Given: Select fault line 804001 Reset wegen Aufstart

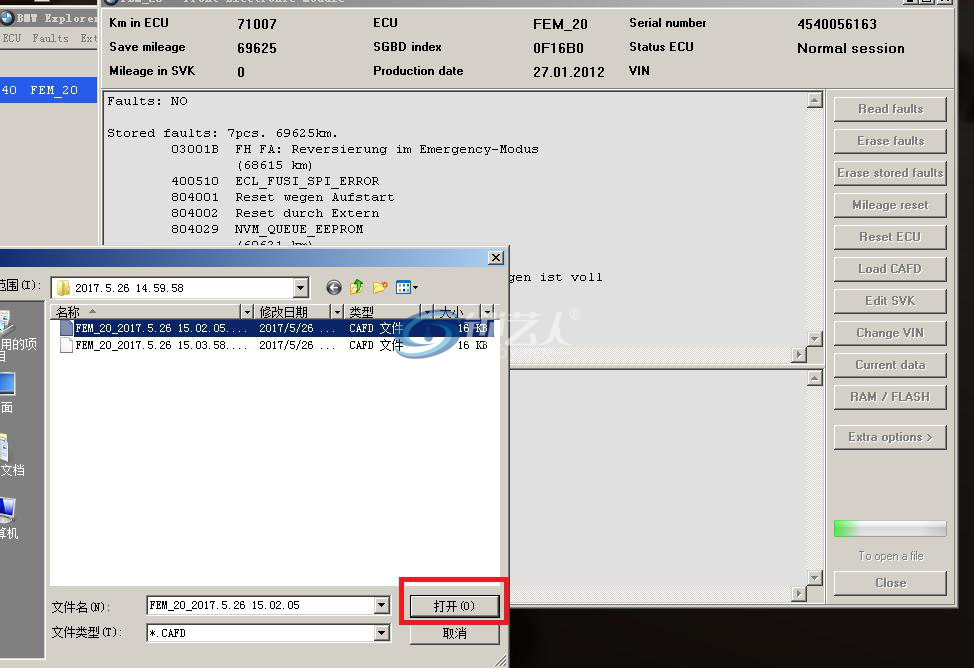Looking at the screenshot, I should click(x=283, y=198).
